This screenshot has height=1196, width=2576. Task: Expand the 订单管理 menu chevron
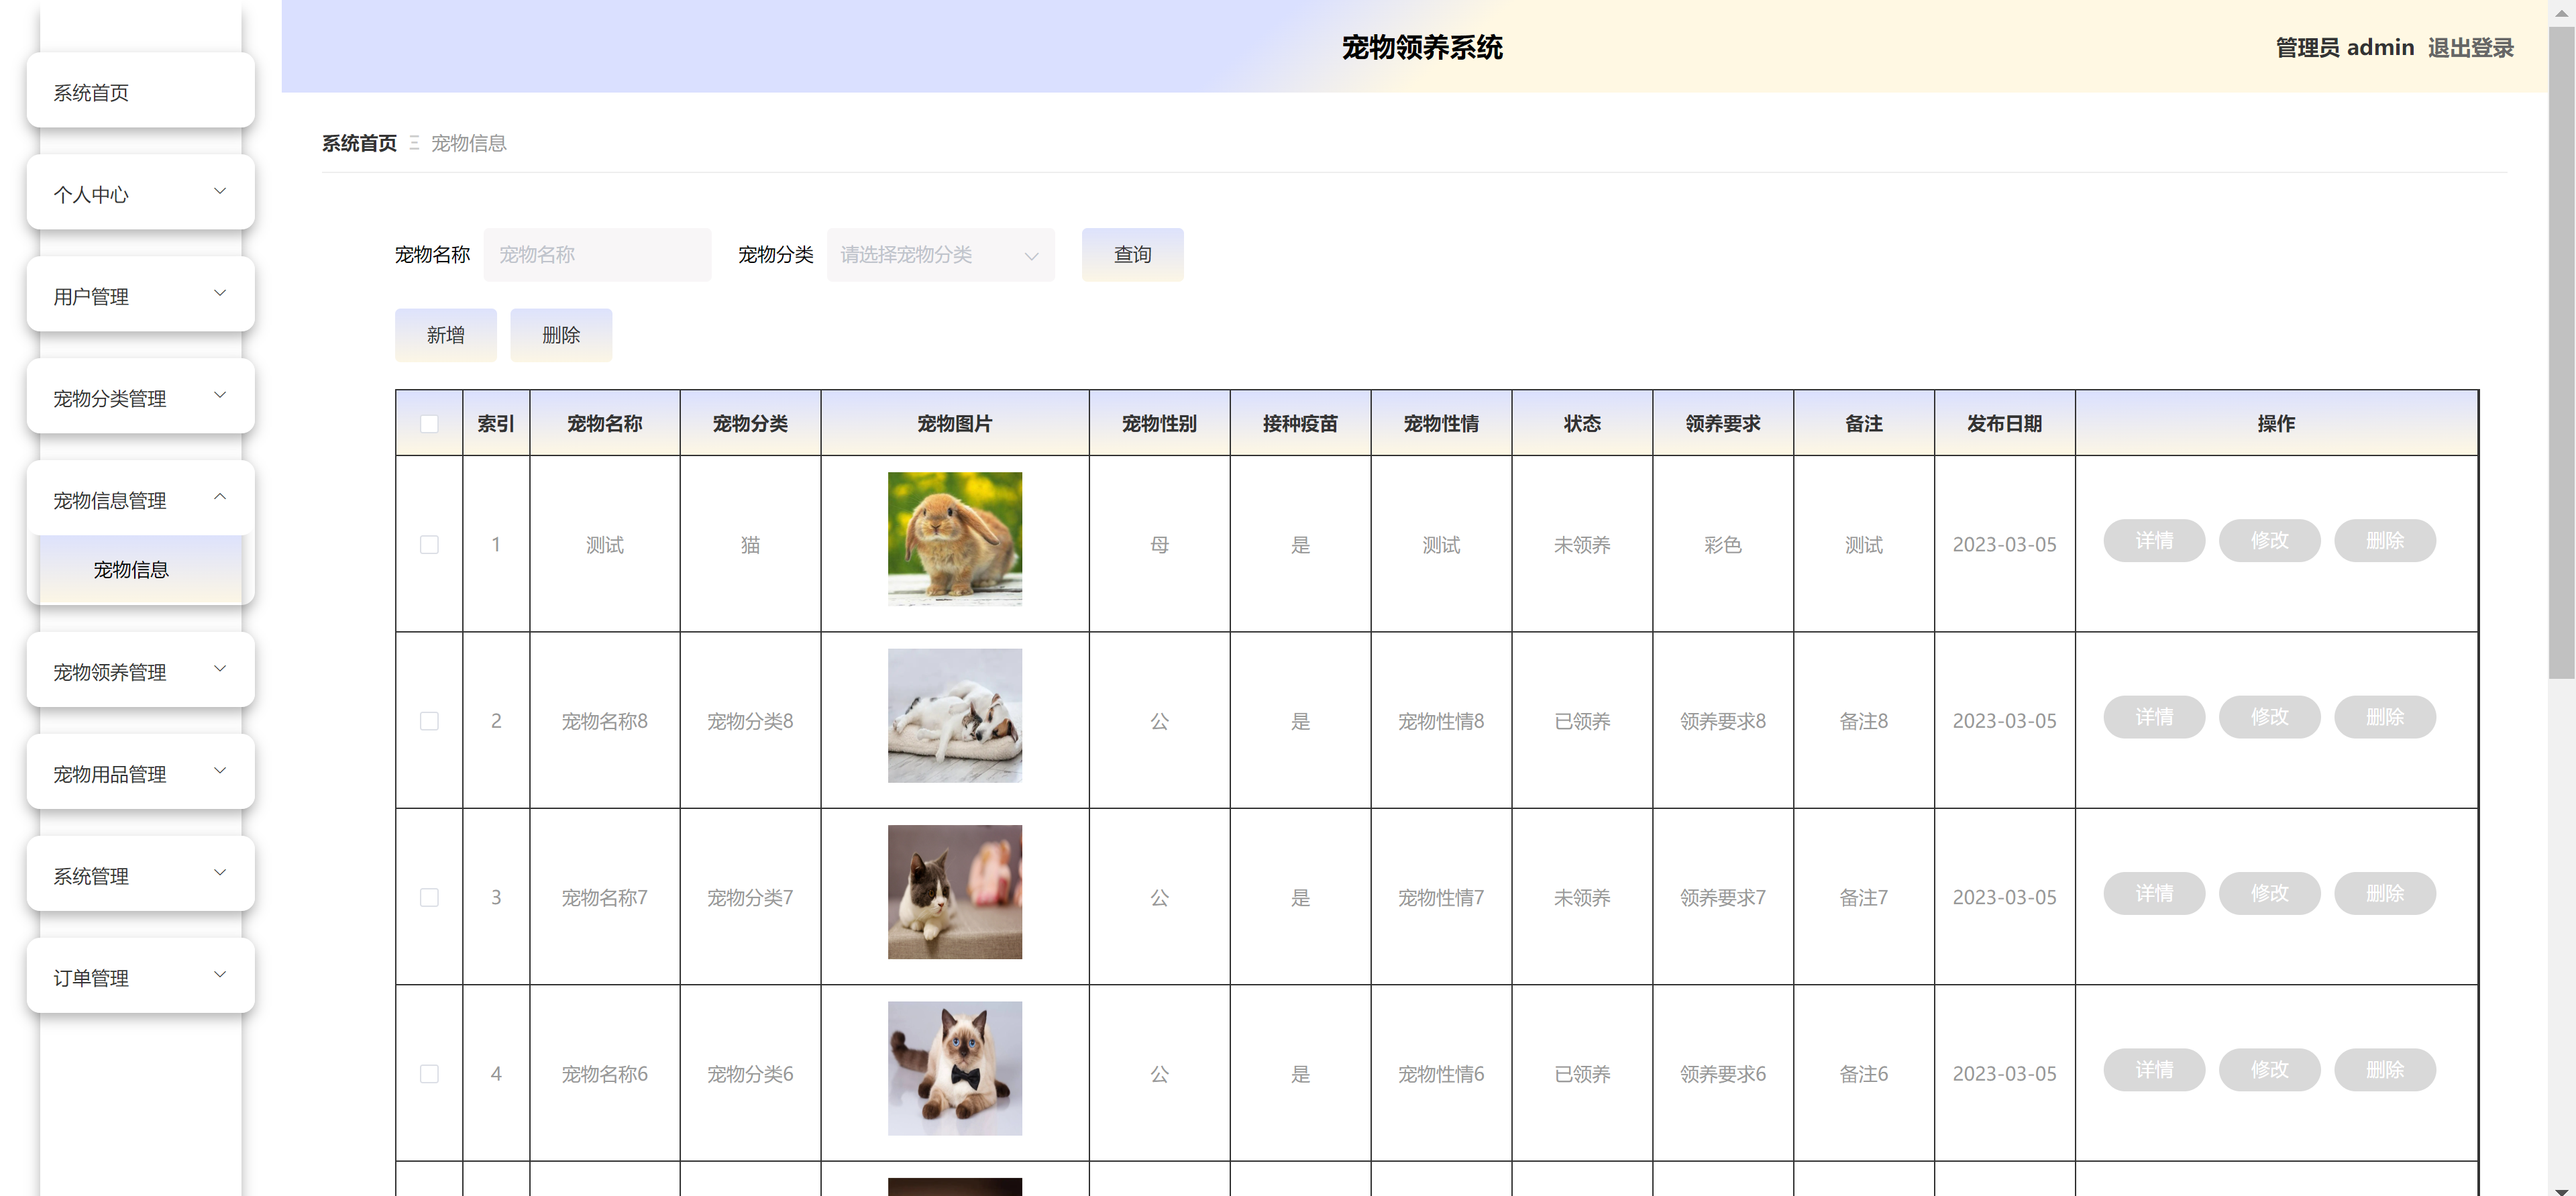[220, 974]
